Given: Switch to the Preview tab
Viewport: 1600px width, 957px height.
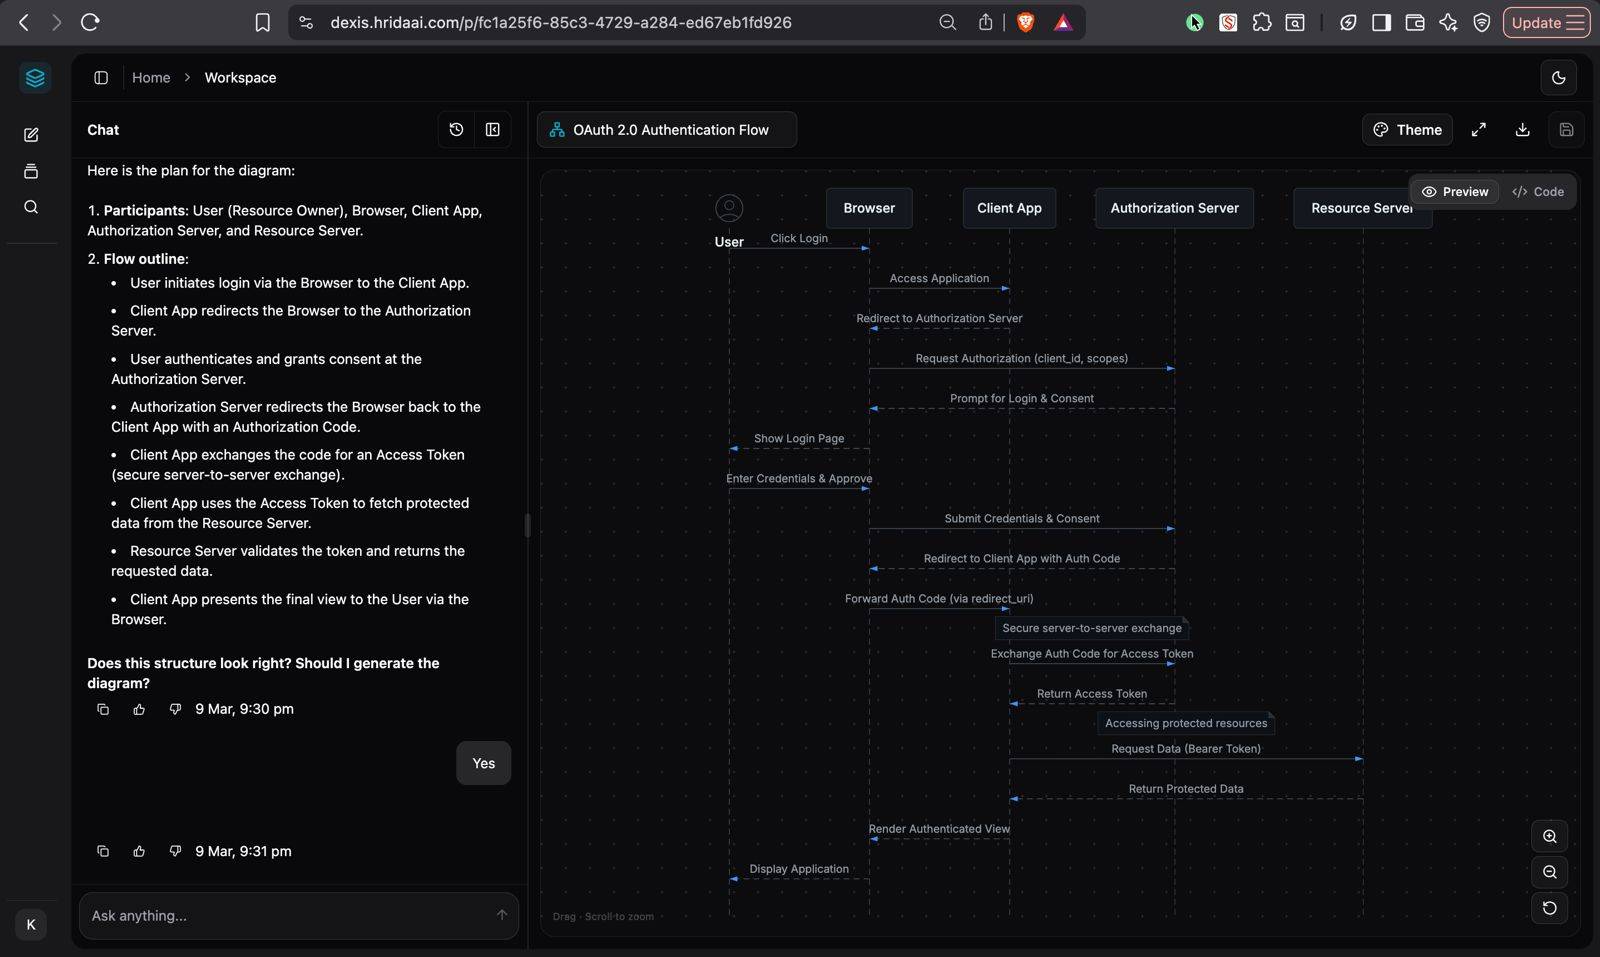Looking at the screenshot, I should coord(1455,192).
